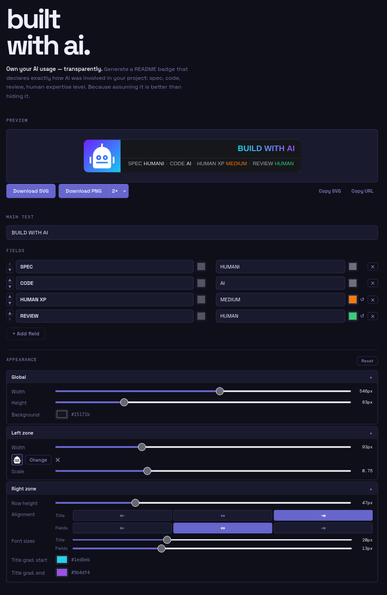Align title to the right
Viewport: 387px width, 595px height.
tap(323, 515)
